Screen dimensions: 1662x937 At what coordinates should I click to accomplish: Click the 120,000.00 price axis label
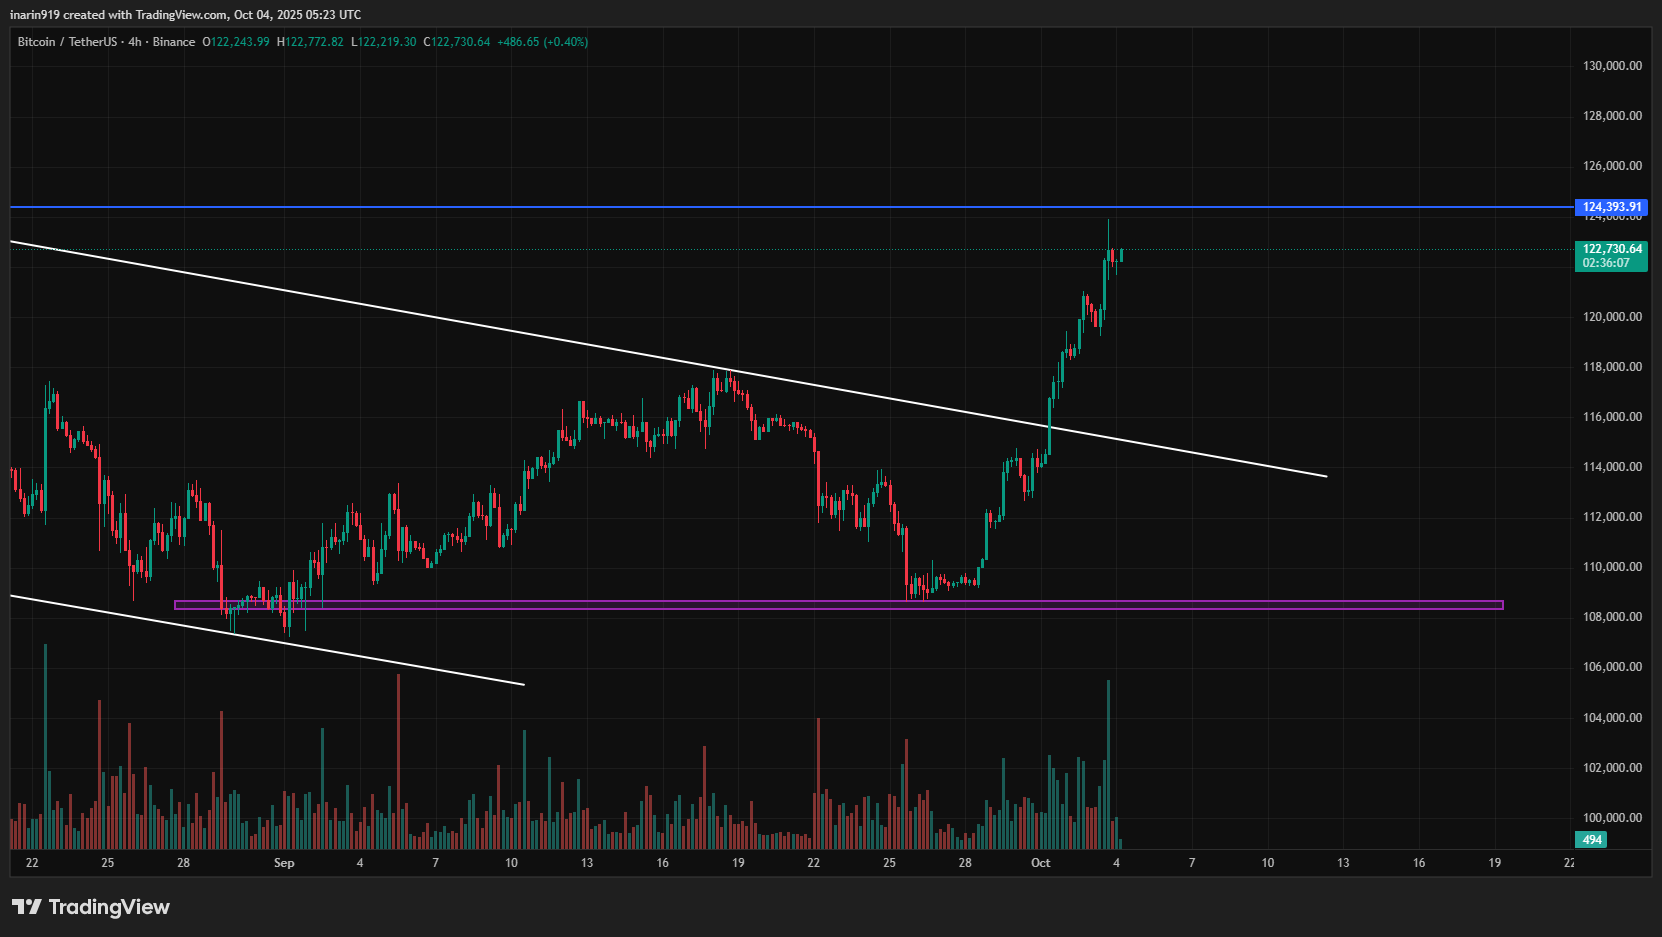tap(1612, 317)
